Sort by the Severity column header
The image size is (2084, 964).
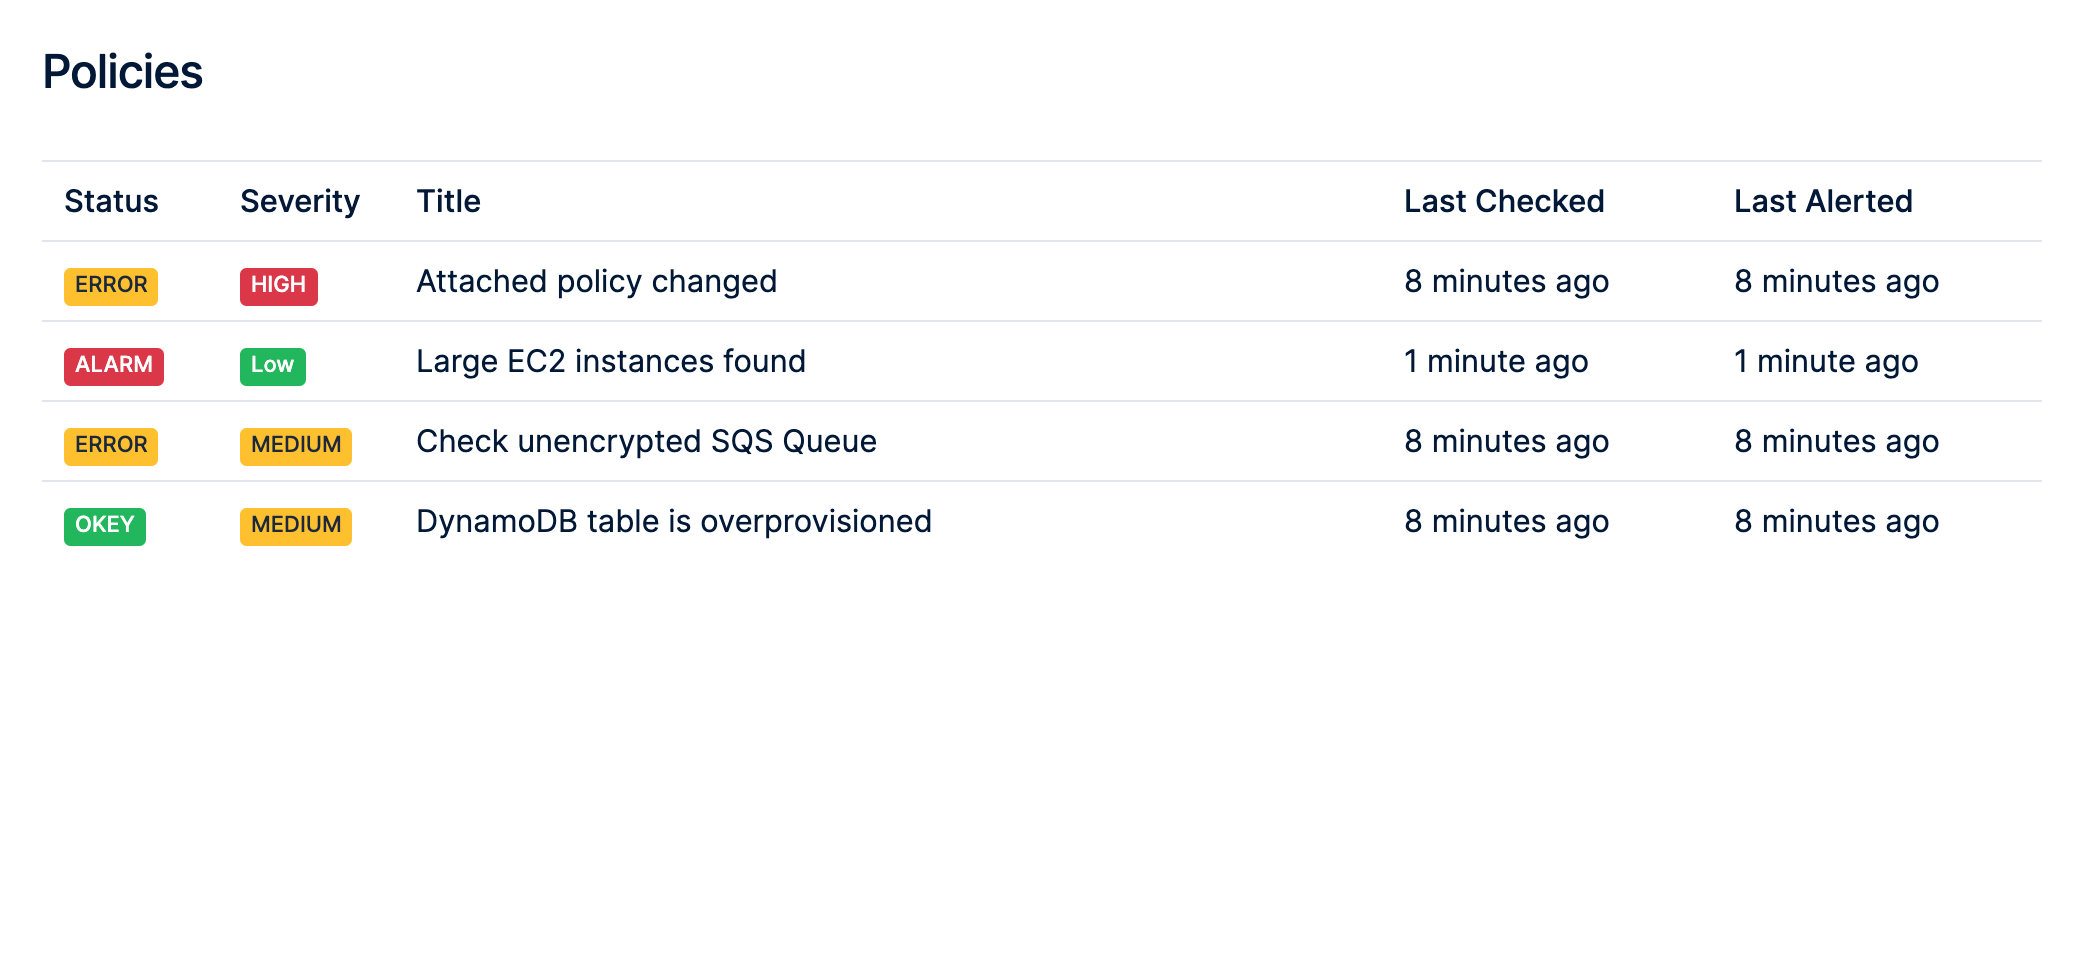[x=300, y=202]
